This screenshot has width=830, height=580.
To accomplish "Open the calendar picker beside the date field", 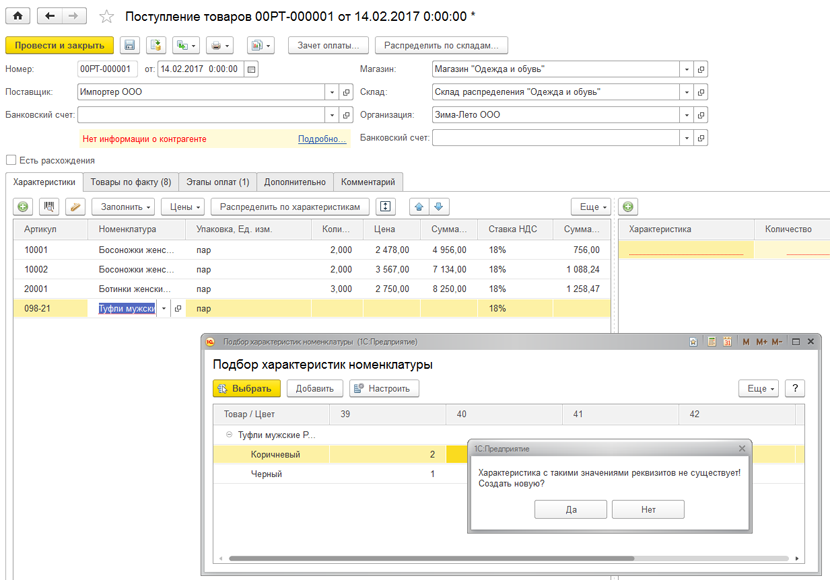I will coord(251,69).
